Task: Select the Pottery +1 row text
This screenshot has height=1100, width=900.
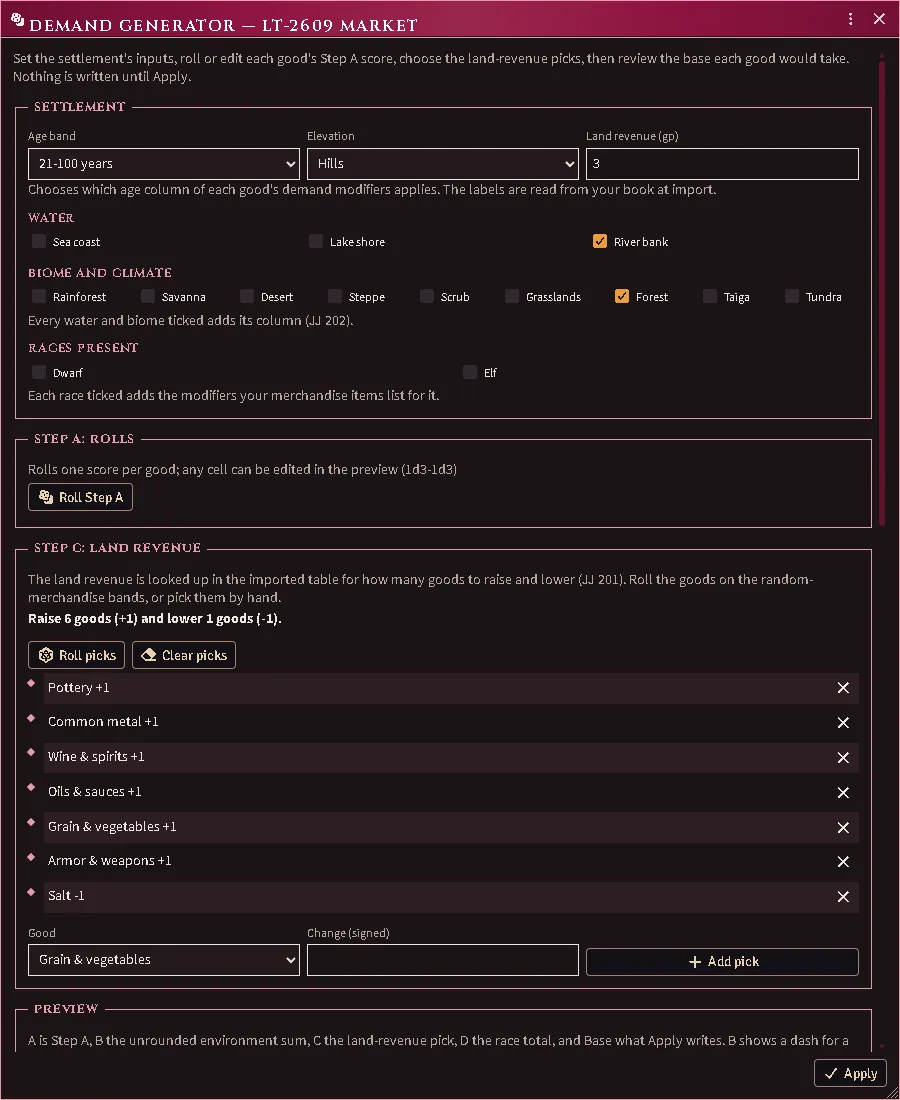Action: (x=79, y=688)
